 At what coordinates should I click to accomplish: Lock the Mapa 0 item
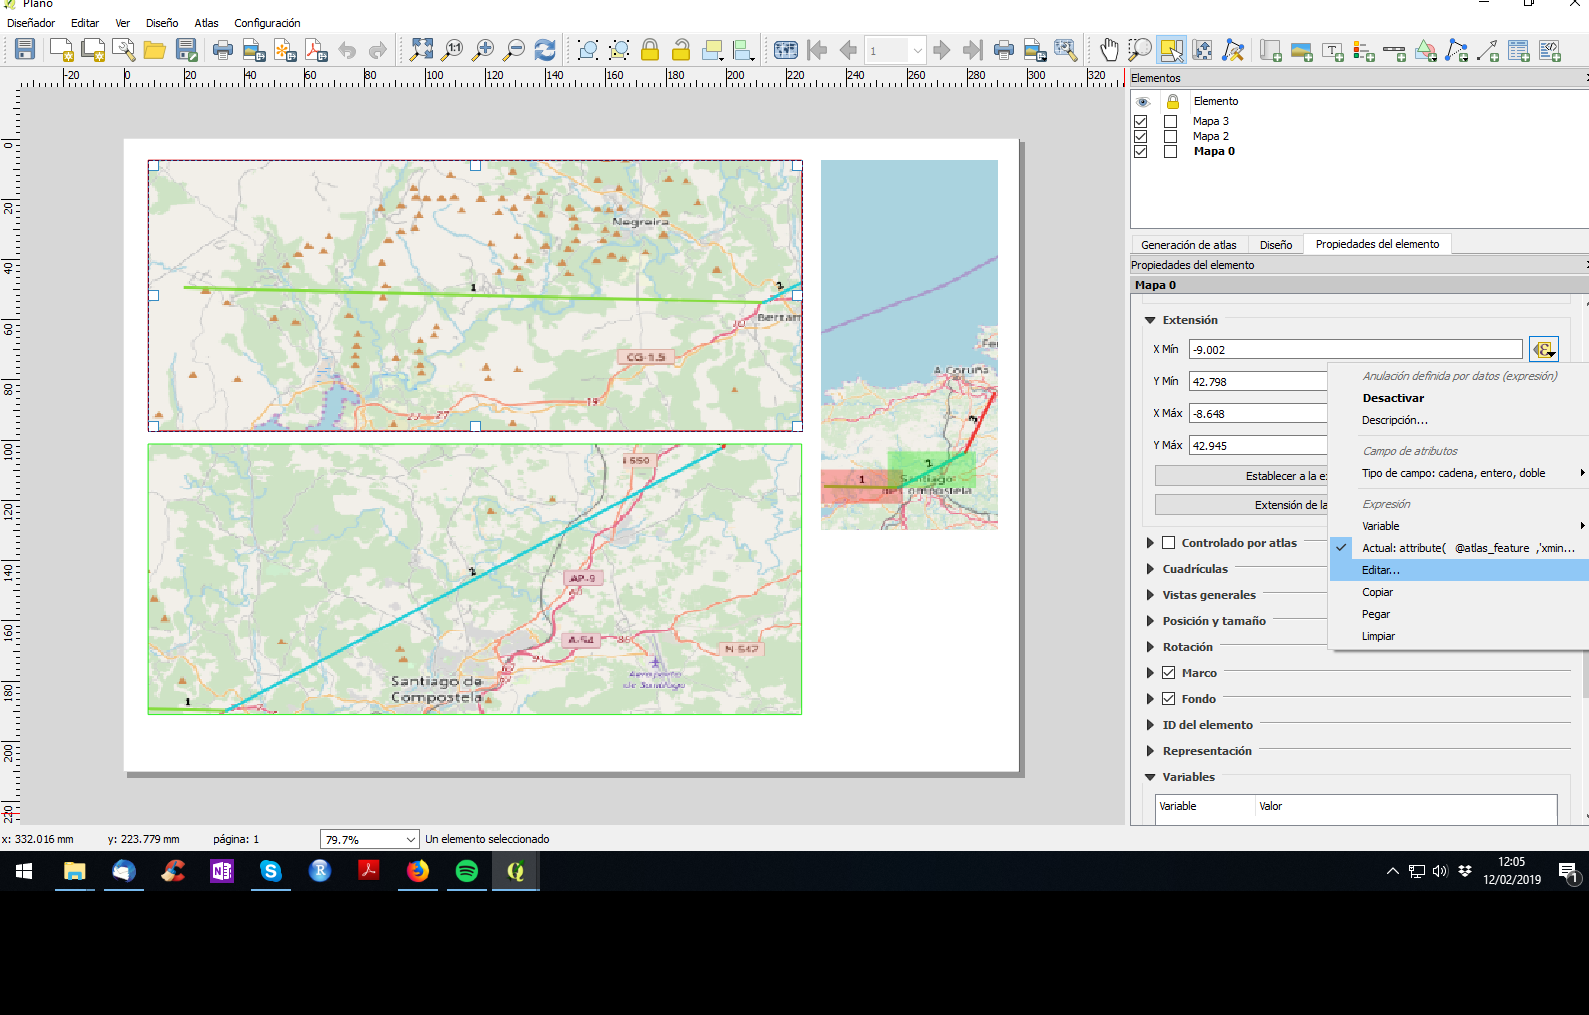pyautogui.click(x=1171, y=151)
